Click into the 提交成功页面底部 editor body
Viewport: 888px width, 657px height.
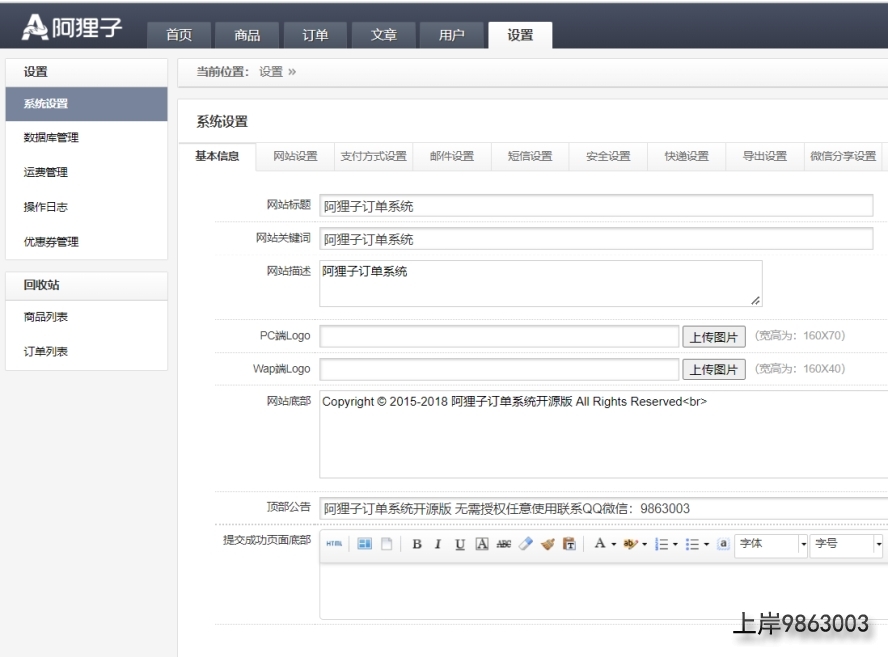604,591
